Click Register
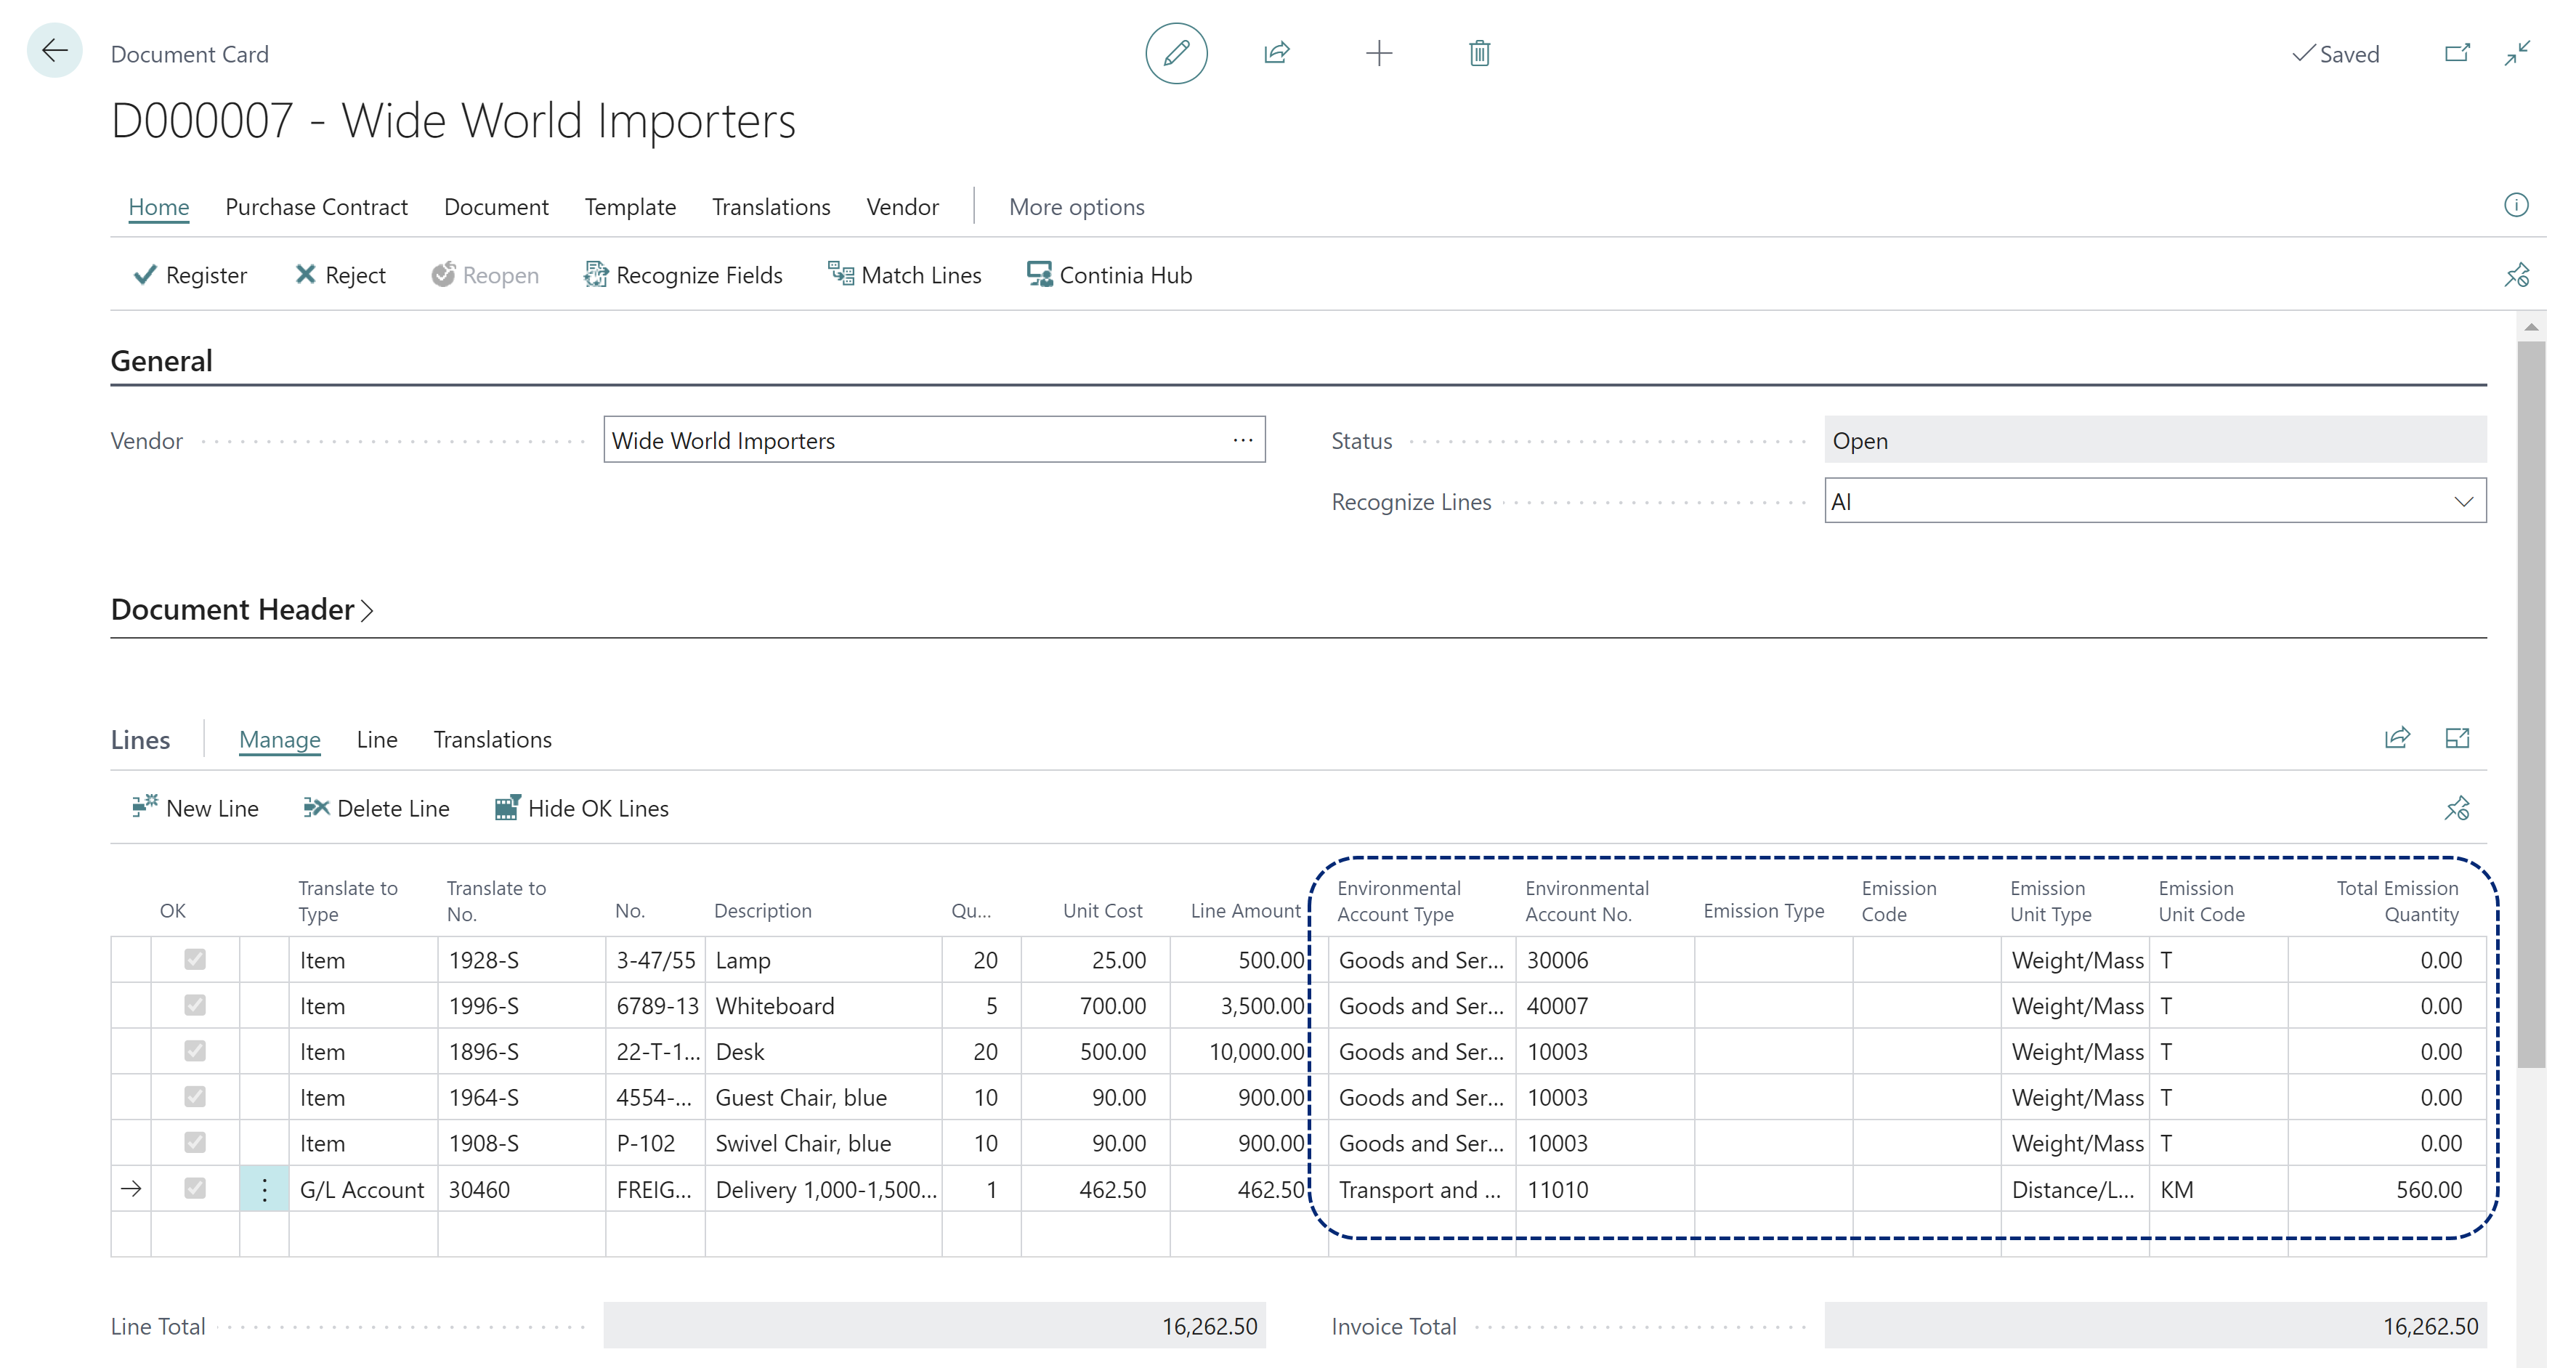The image size is (2576, 1368). point(190,275)
